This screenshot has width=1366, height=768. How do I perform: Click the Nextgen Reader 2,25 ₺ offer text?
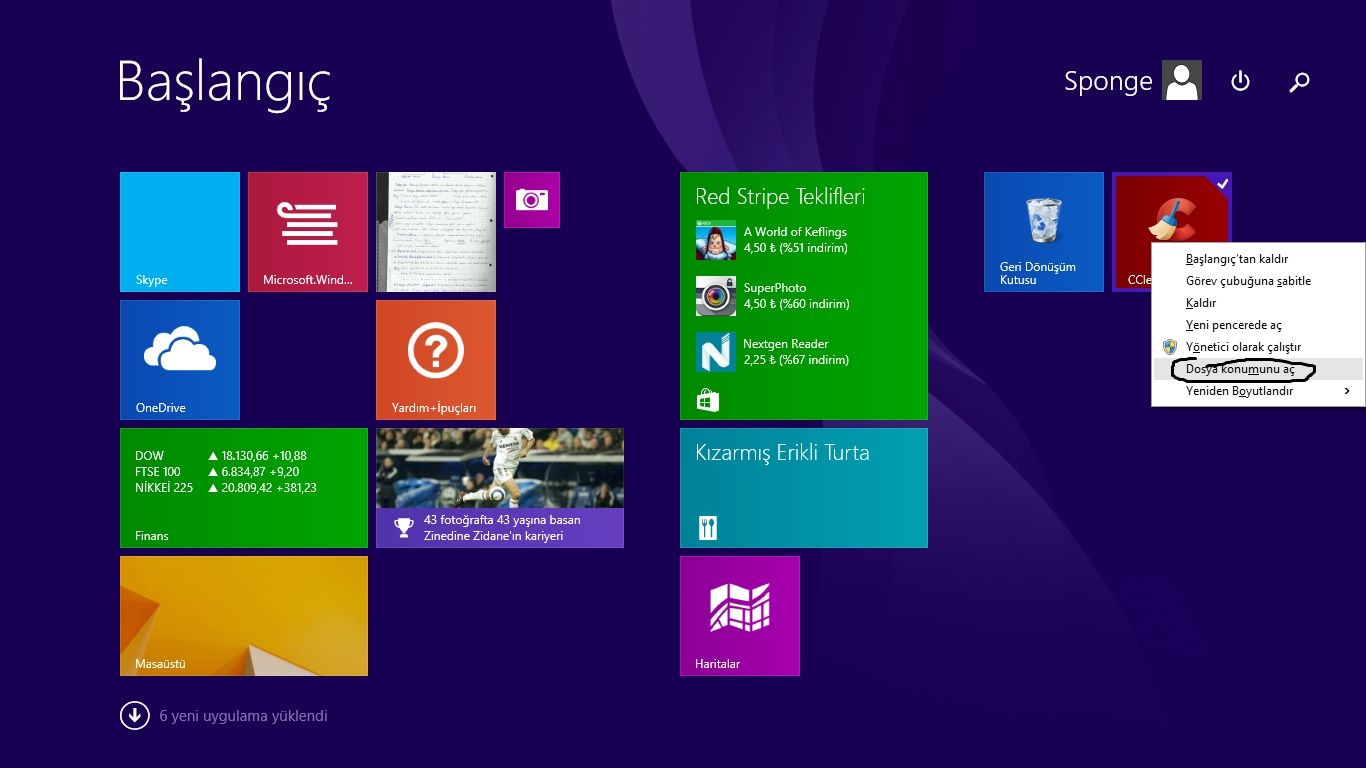click(x=796, y=352)
